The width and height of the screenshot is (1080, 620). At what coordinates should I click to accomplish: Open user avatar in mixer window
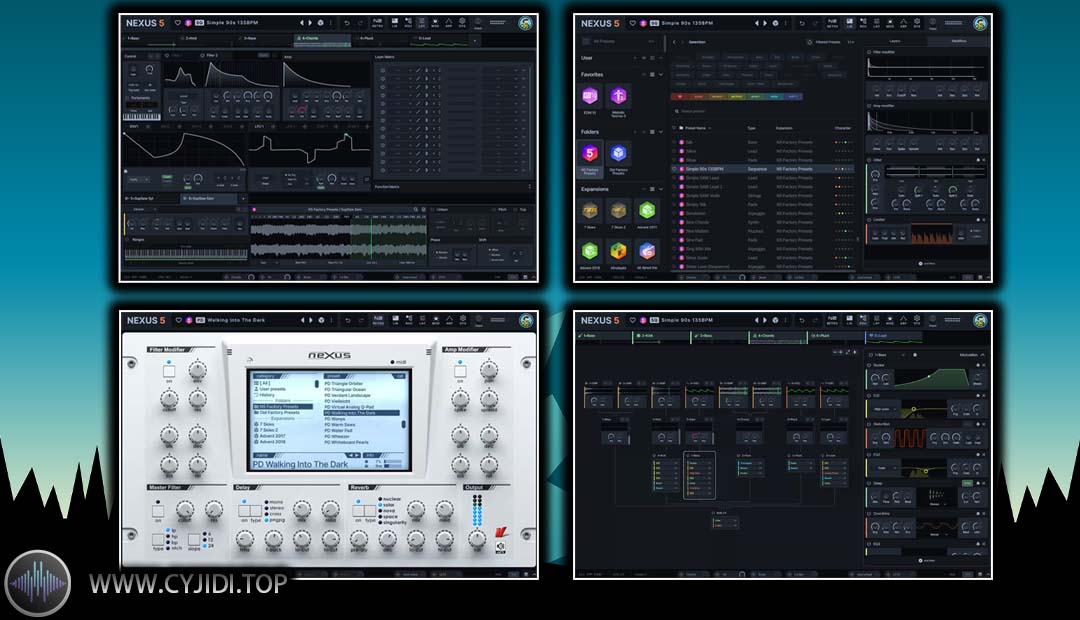[980, 320]
